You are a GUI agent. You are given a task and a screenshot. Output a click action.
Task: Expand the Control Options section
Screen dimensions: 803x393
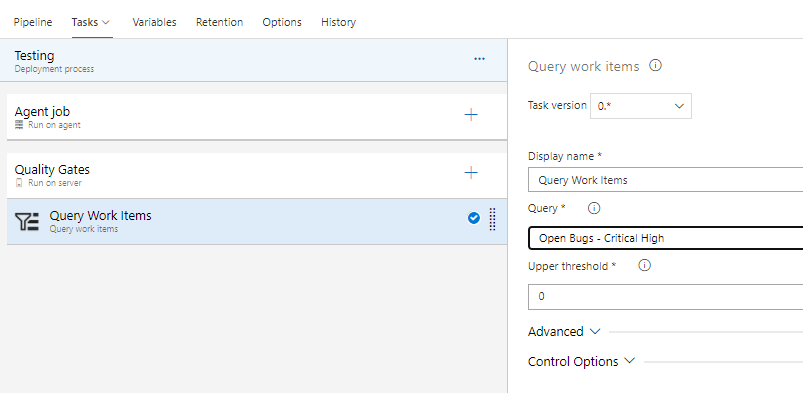coord(581,361)
